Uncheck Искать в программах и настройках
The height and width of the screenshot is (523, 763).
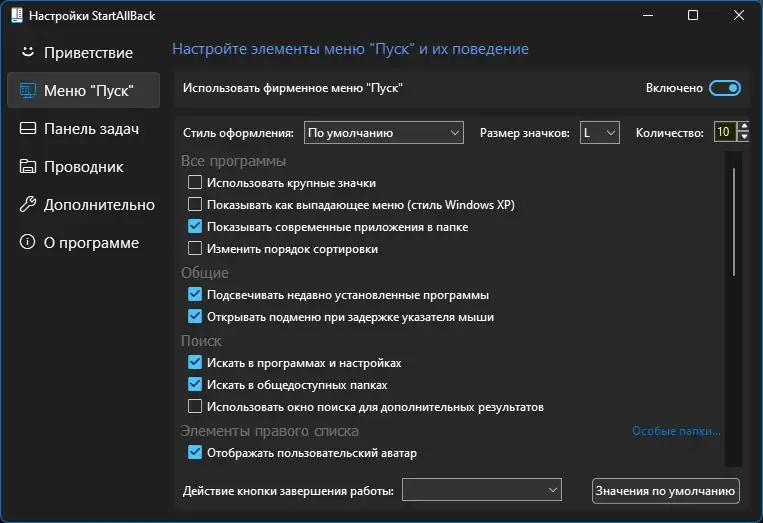[x=195, y=362]
